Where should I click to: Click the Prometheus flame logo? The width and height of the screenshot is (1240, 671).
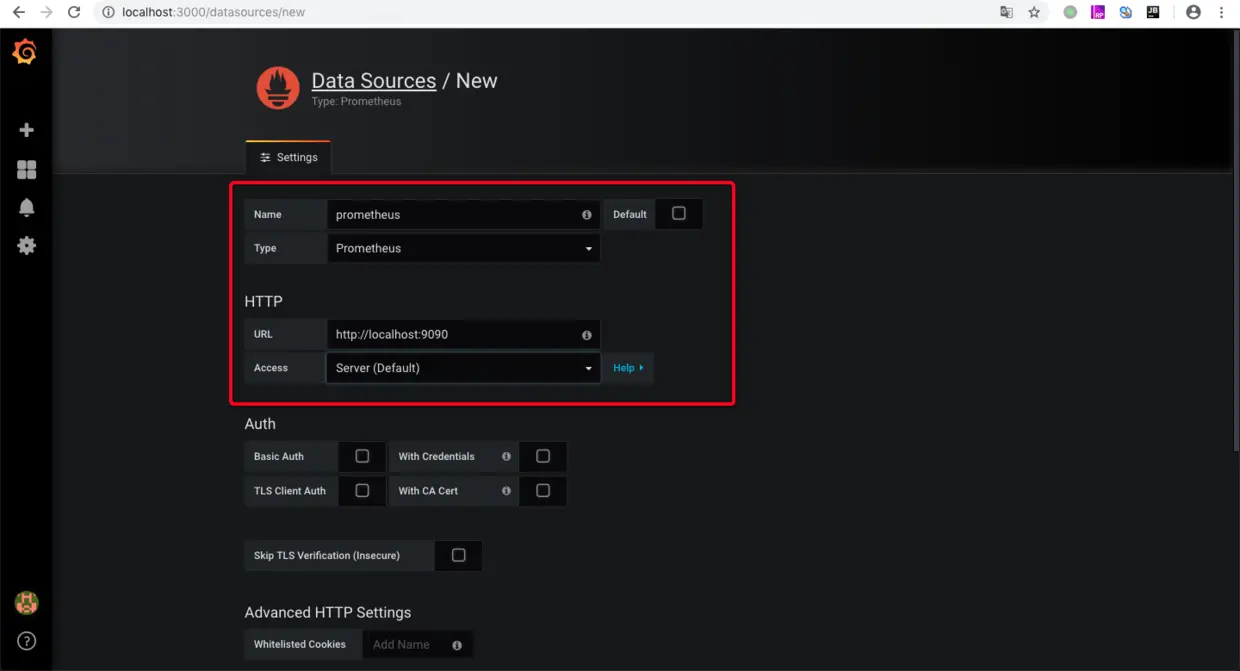(x=278, y=88)
